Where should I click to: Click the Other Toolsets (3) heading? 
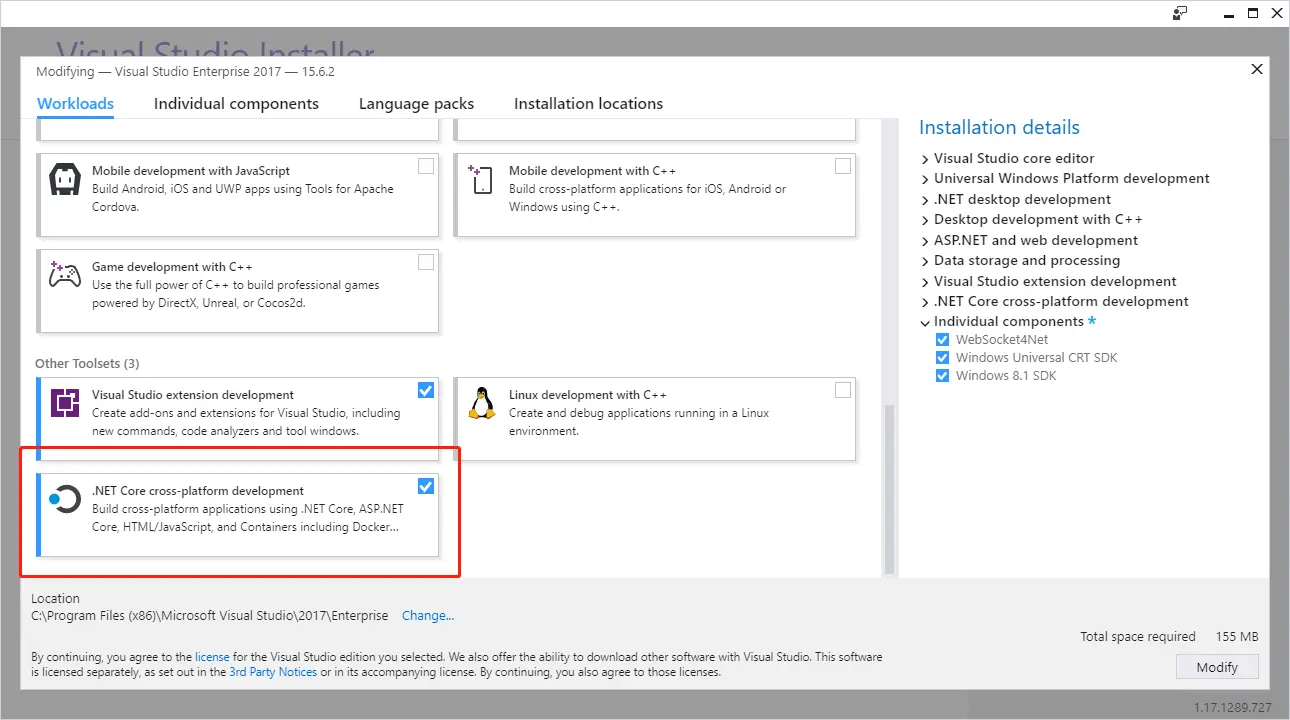tap(87, 363)
